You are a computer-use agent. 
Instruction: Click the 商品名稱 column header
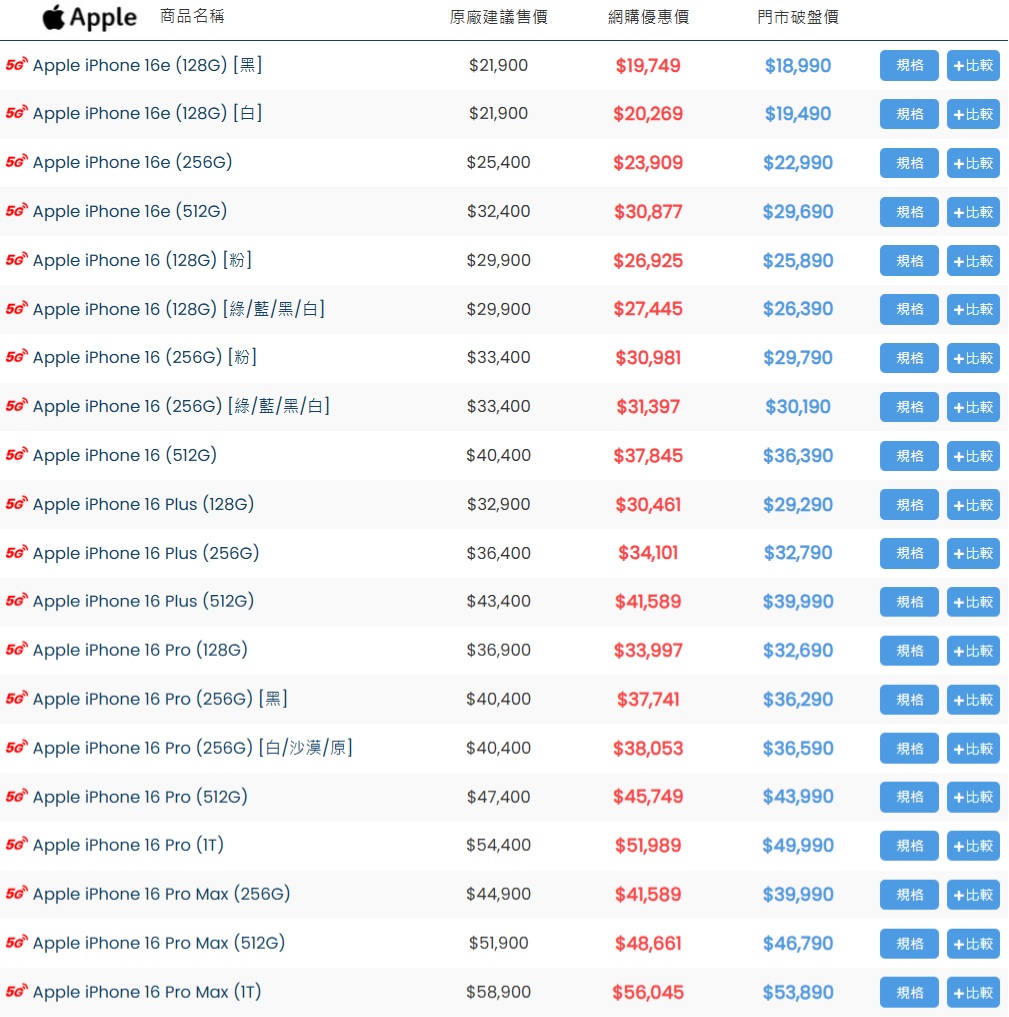click(192, 16)
